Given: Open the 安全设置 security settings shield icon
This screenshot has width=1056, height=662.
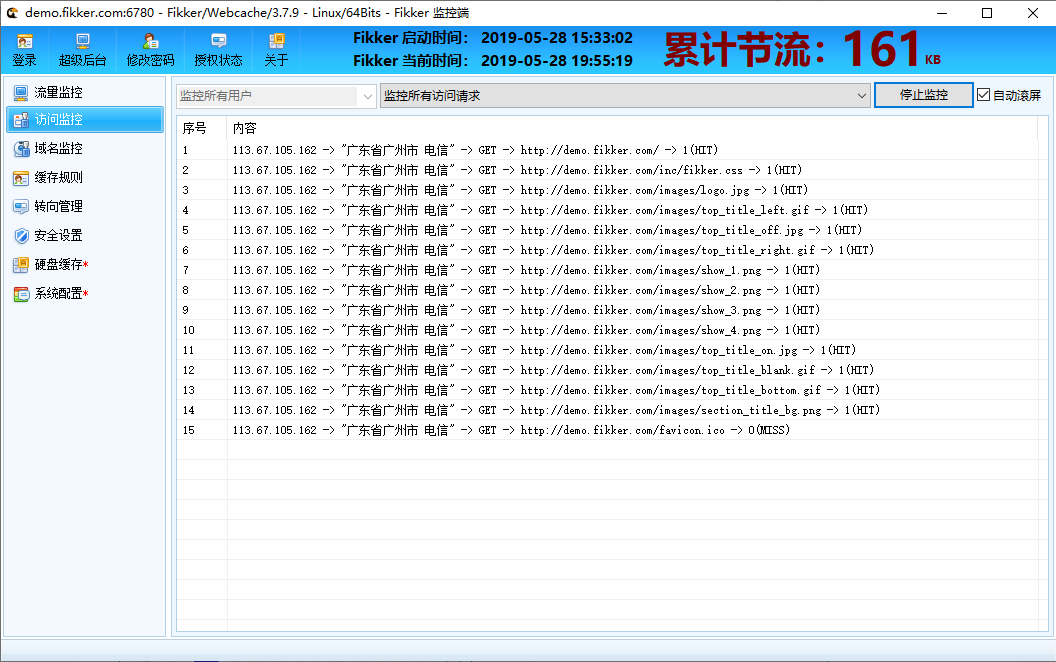Looking at the screenshot, I should [x=21, y=236].
